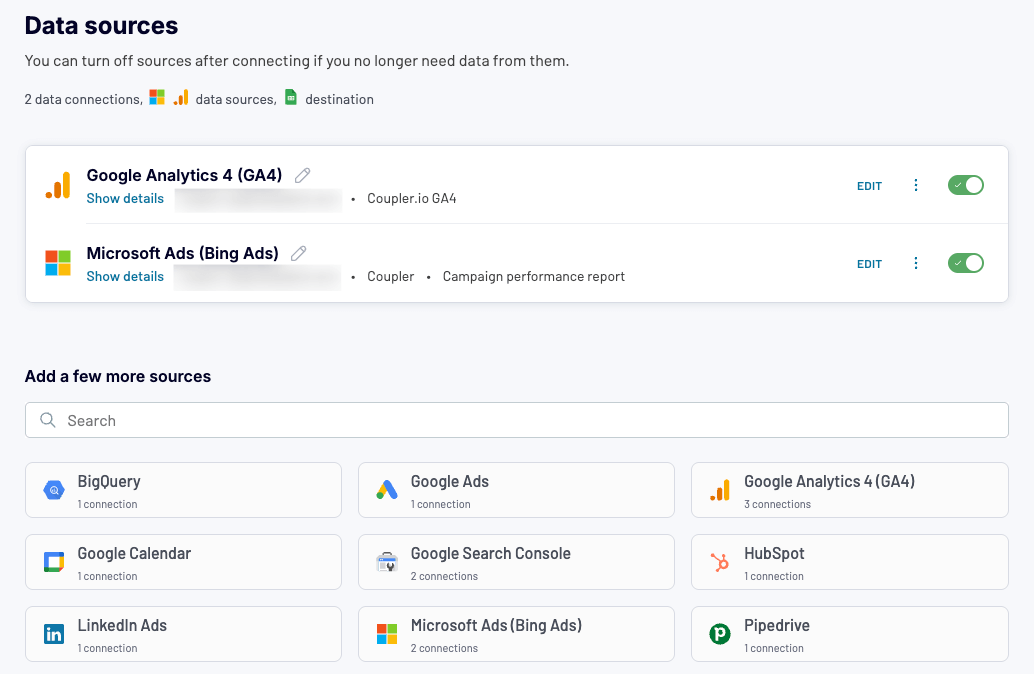This screenshot has height=674, width=1034.
Task: Add Microsoft Ads source card with 2 connections
Action: pyautogui.click(x=516, y=634)
